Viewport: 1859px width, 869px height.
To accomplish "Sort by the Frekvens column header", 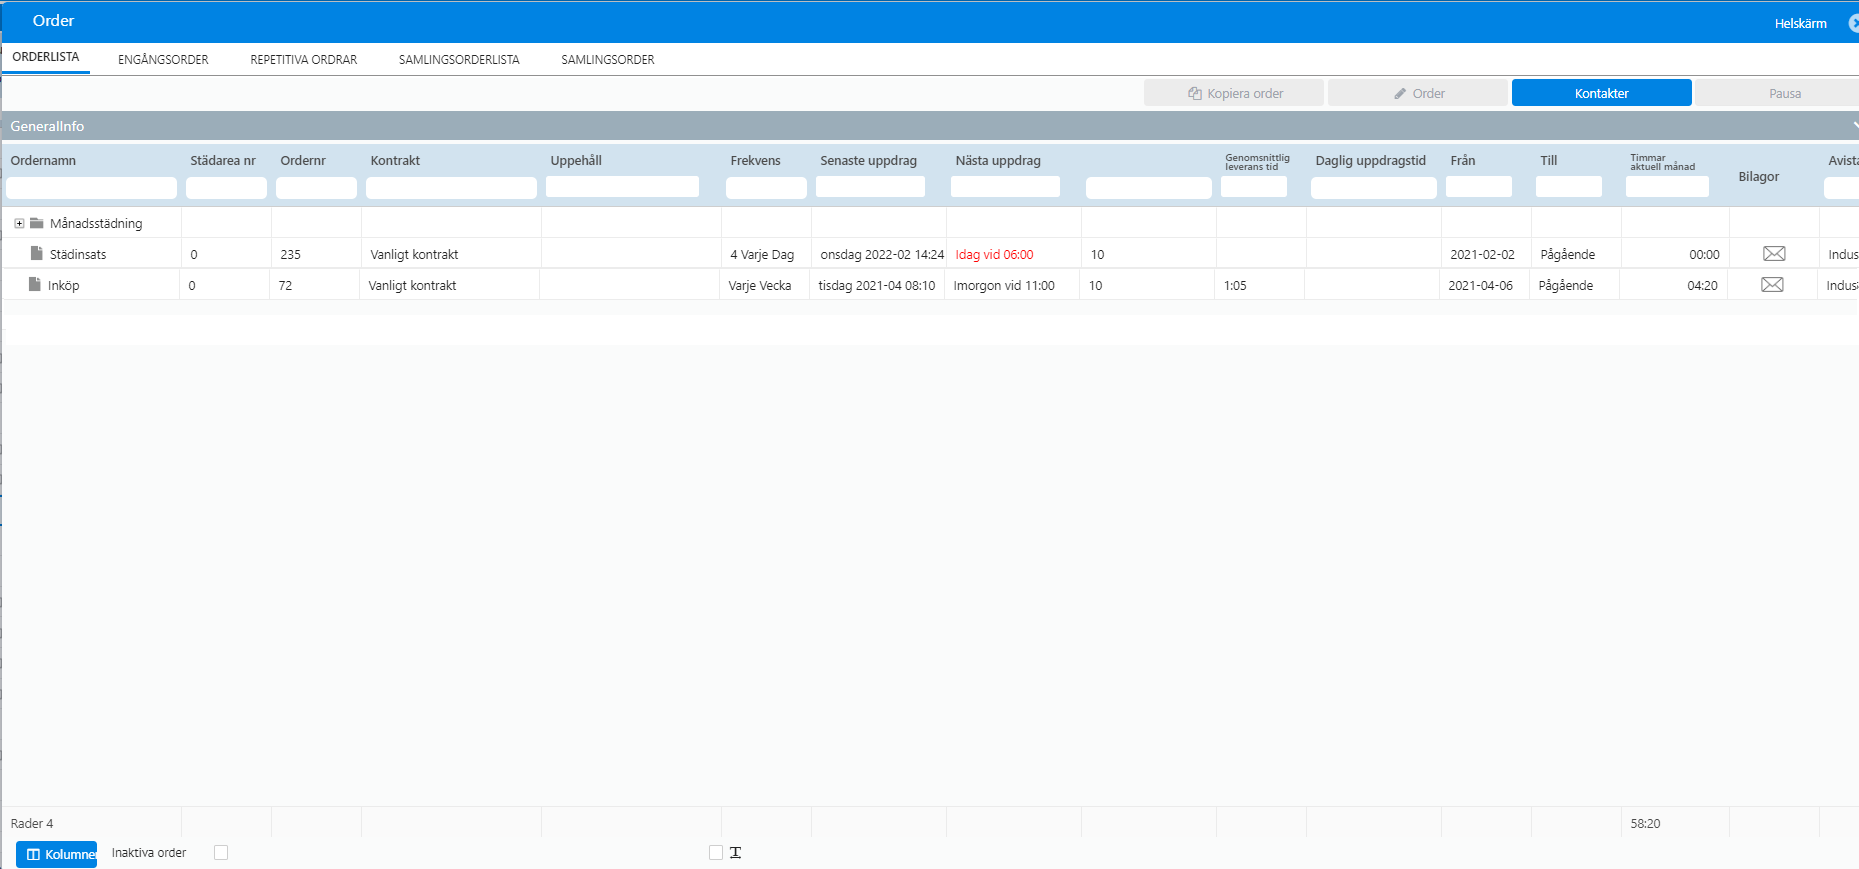I will 755,160.
